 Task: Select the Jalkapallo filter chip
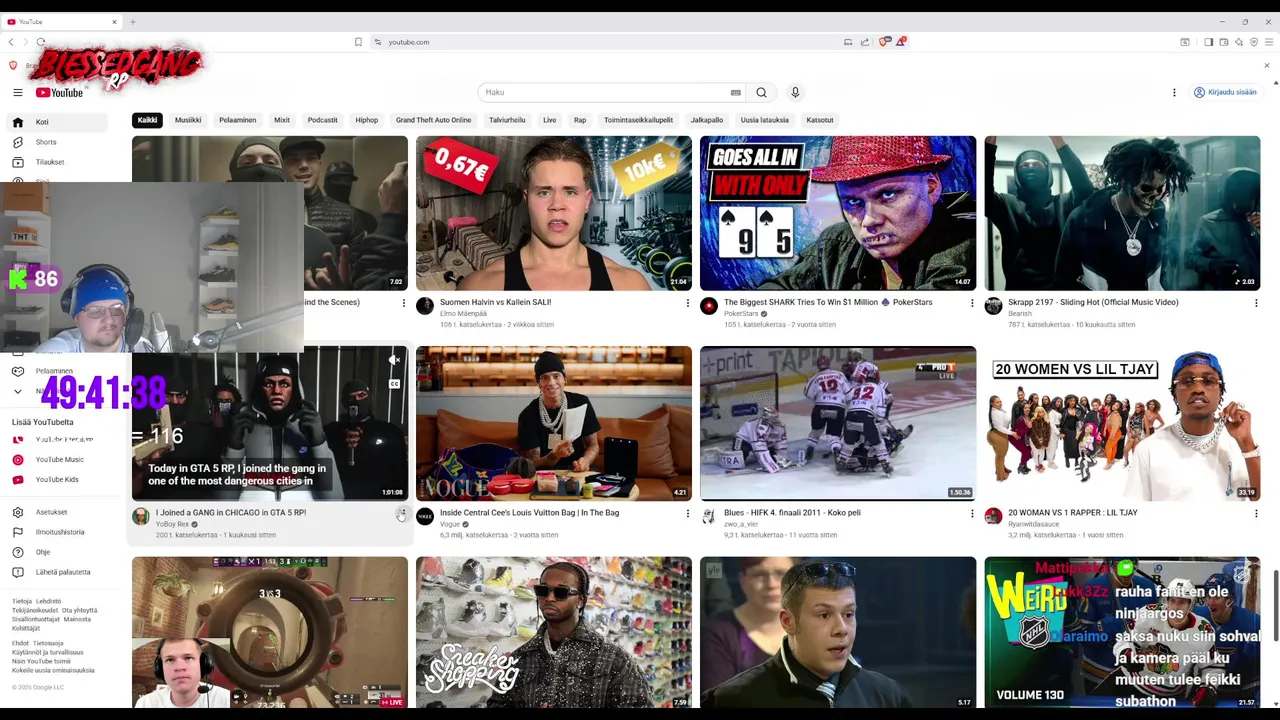click(x=707, y=120)
